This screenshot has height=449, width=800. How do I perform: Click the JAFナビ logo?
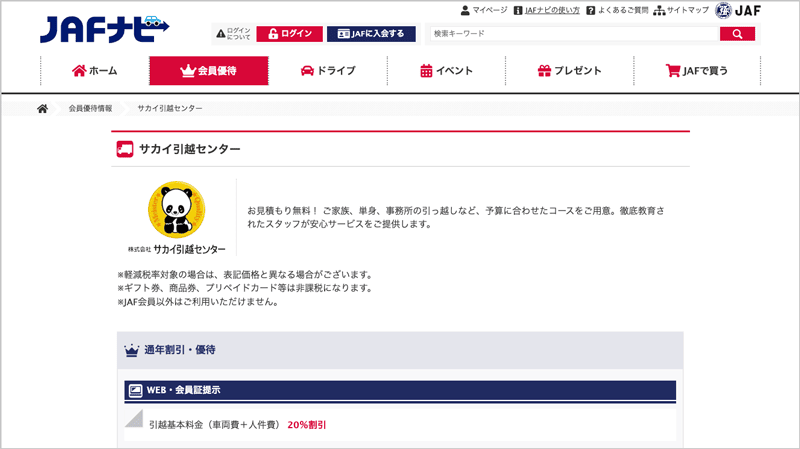click(x=105, y=29)
